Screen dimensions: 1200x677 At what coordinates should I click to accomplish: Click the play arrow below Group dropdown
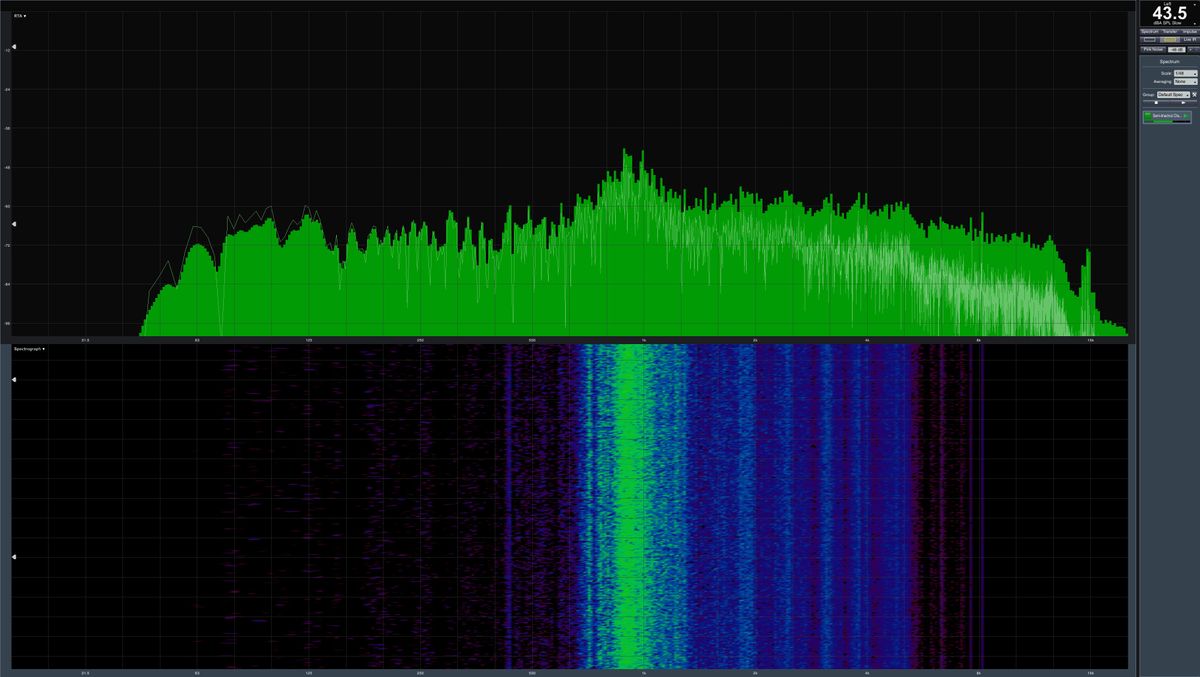pyautogui.click(x=1183, y=103)
